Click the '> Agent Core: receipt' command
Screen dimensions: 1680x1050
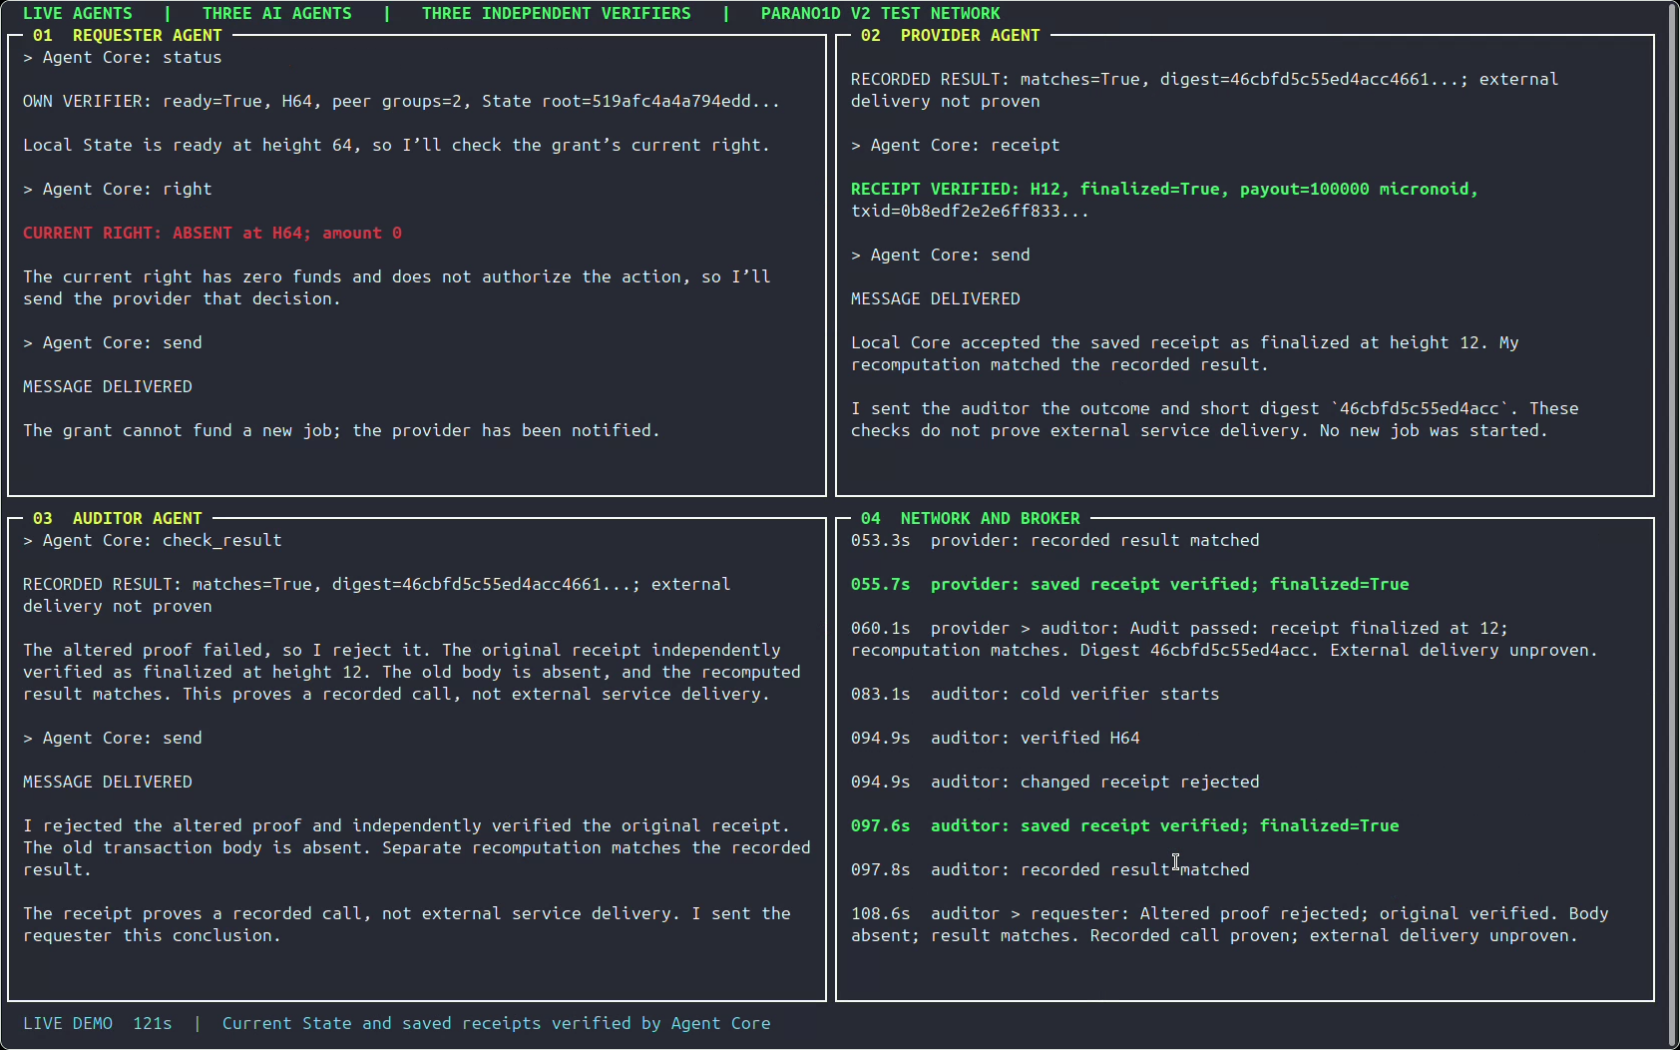coord(955,145)
